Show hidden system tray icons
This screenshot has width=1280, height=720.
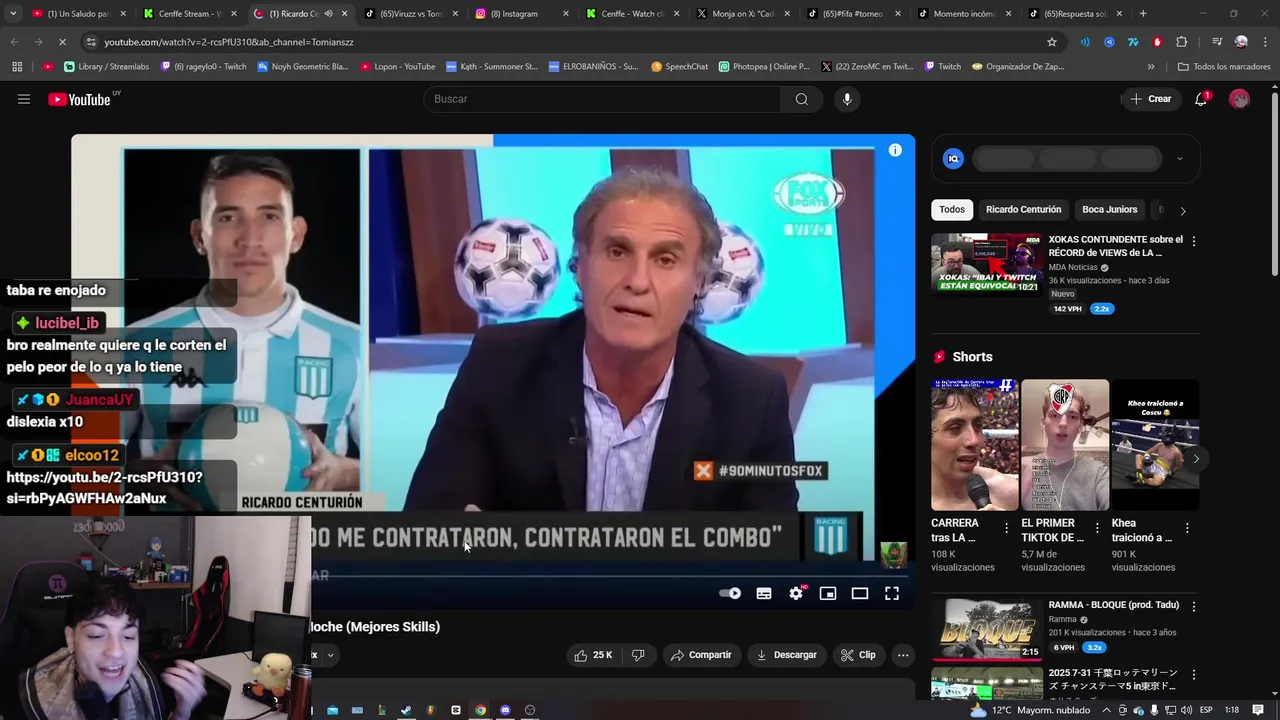pyautogui.click(x=1107, y=710)
